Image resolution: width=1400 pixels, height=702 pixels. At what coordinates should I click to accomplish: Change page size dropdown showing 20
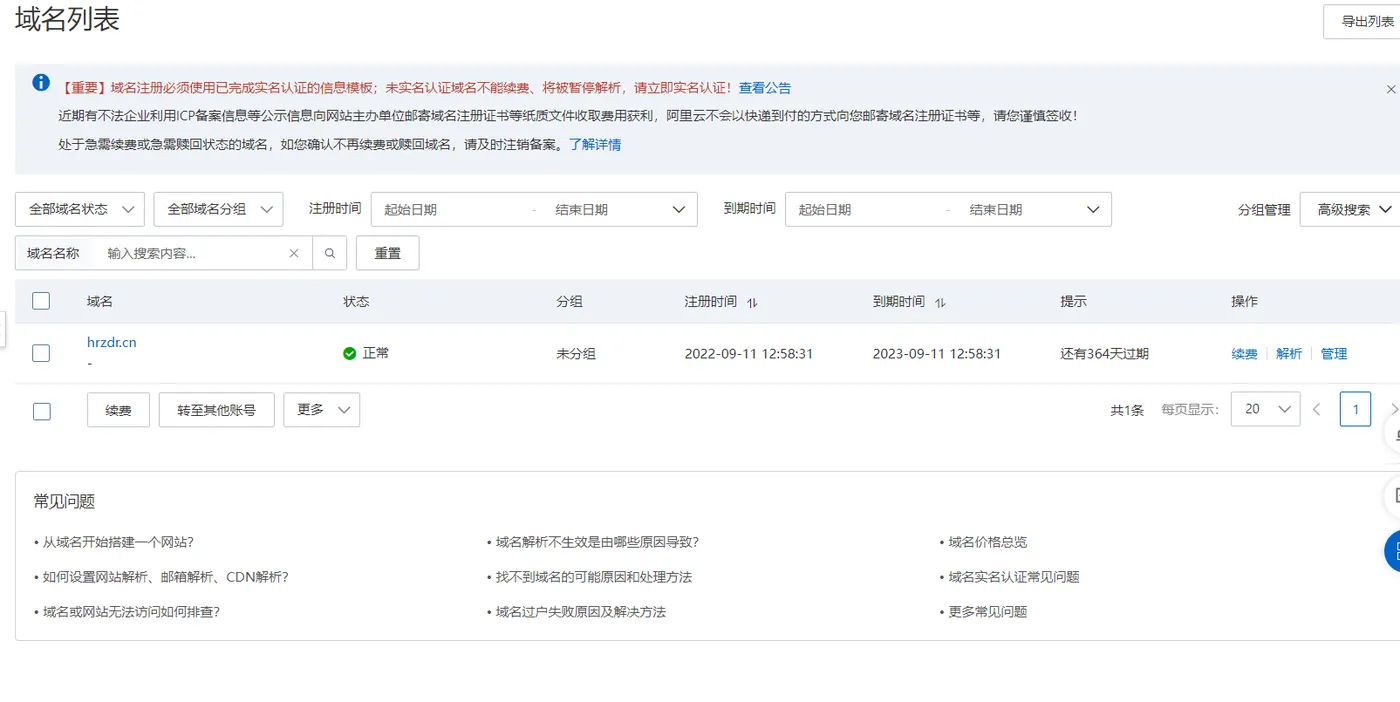pos(1266,409)
